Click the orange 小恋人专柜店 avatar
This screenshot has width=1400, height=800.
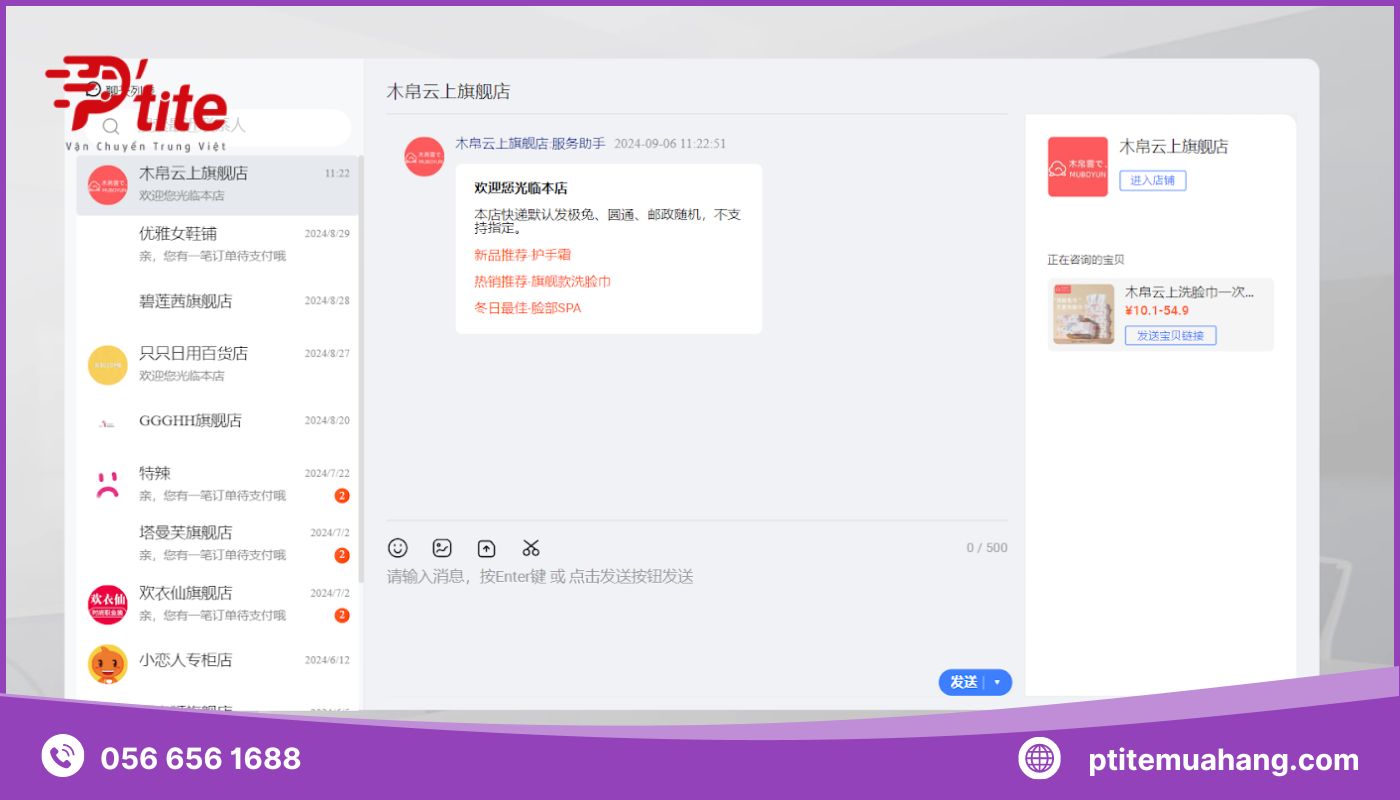pyautogui.click(x=107, y=664)
